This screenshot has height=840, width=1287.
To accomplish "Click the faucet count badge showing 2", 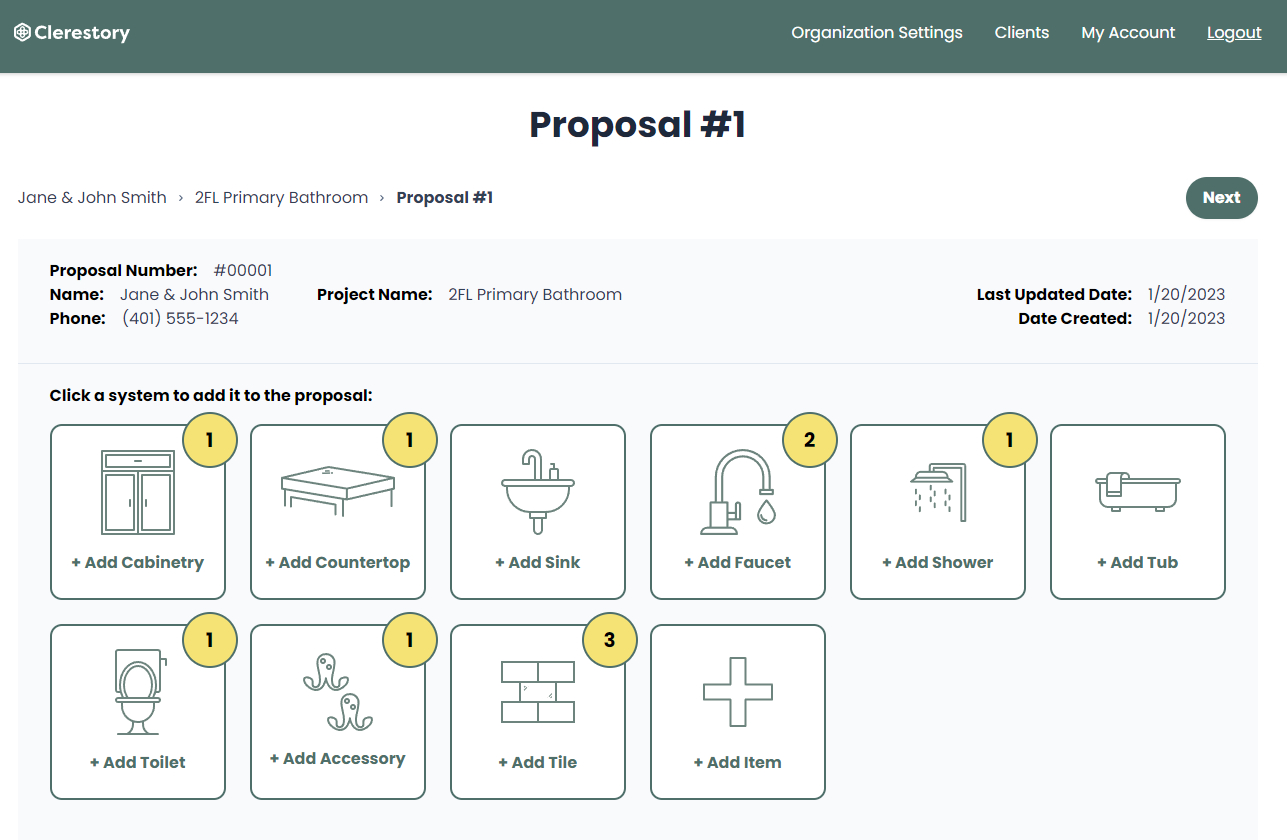I will pos(810,440).
